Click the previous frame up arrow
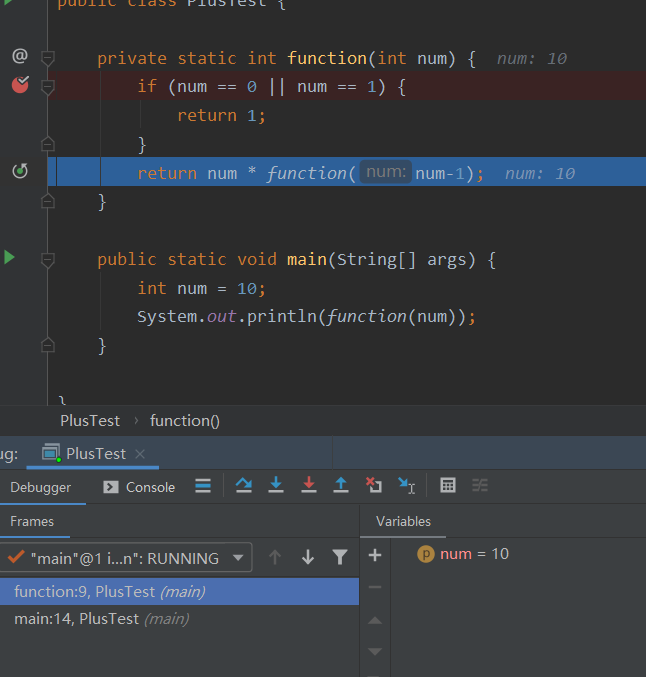646x677 pixels. (275, 557)
